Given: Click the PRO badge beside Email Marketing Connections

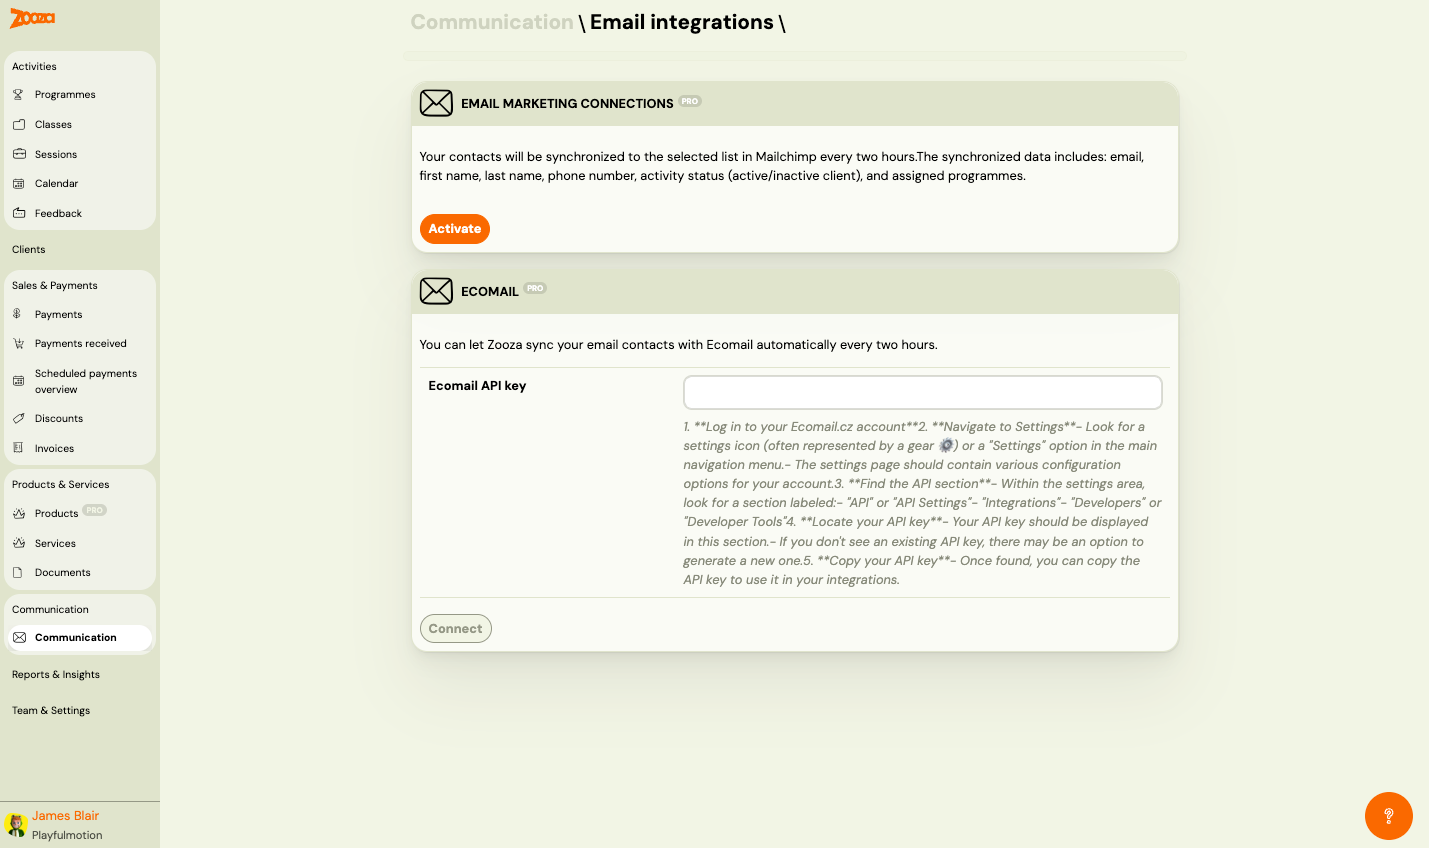Looking at the screenshot, I should pos(690,101).
